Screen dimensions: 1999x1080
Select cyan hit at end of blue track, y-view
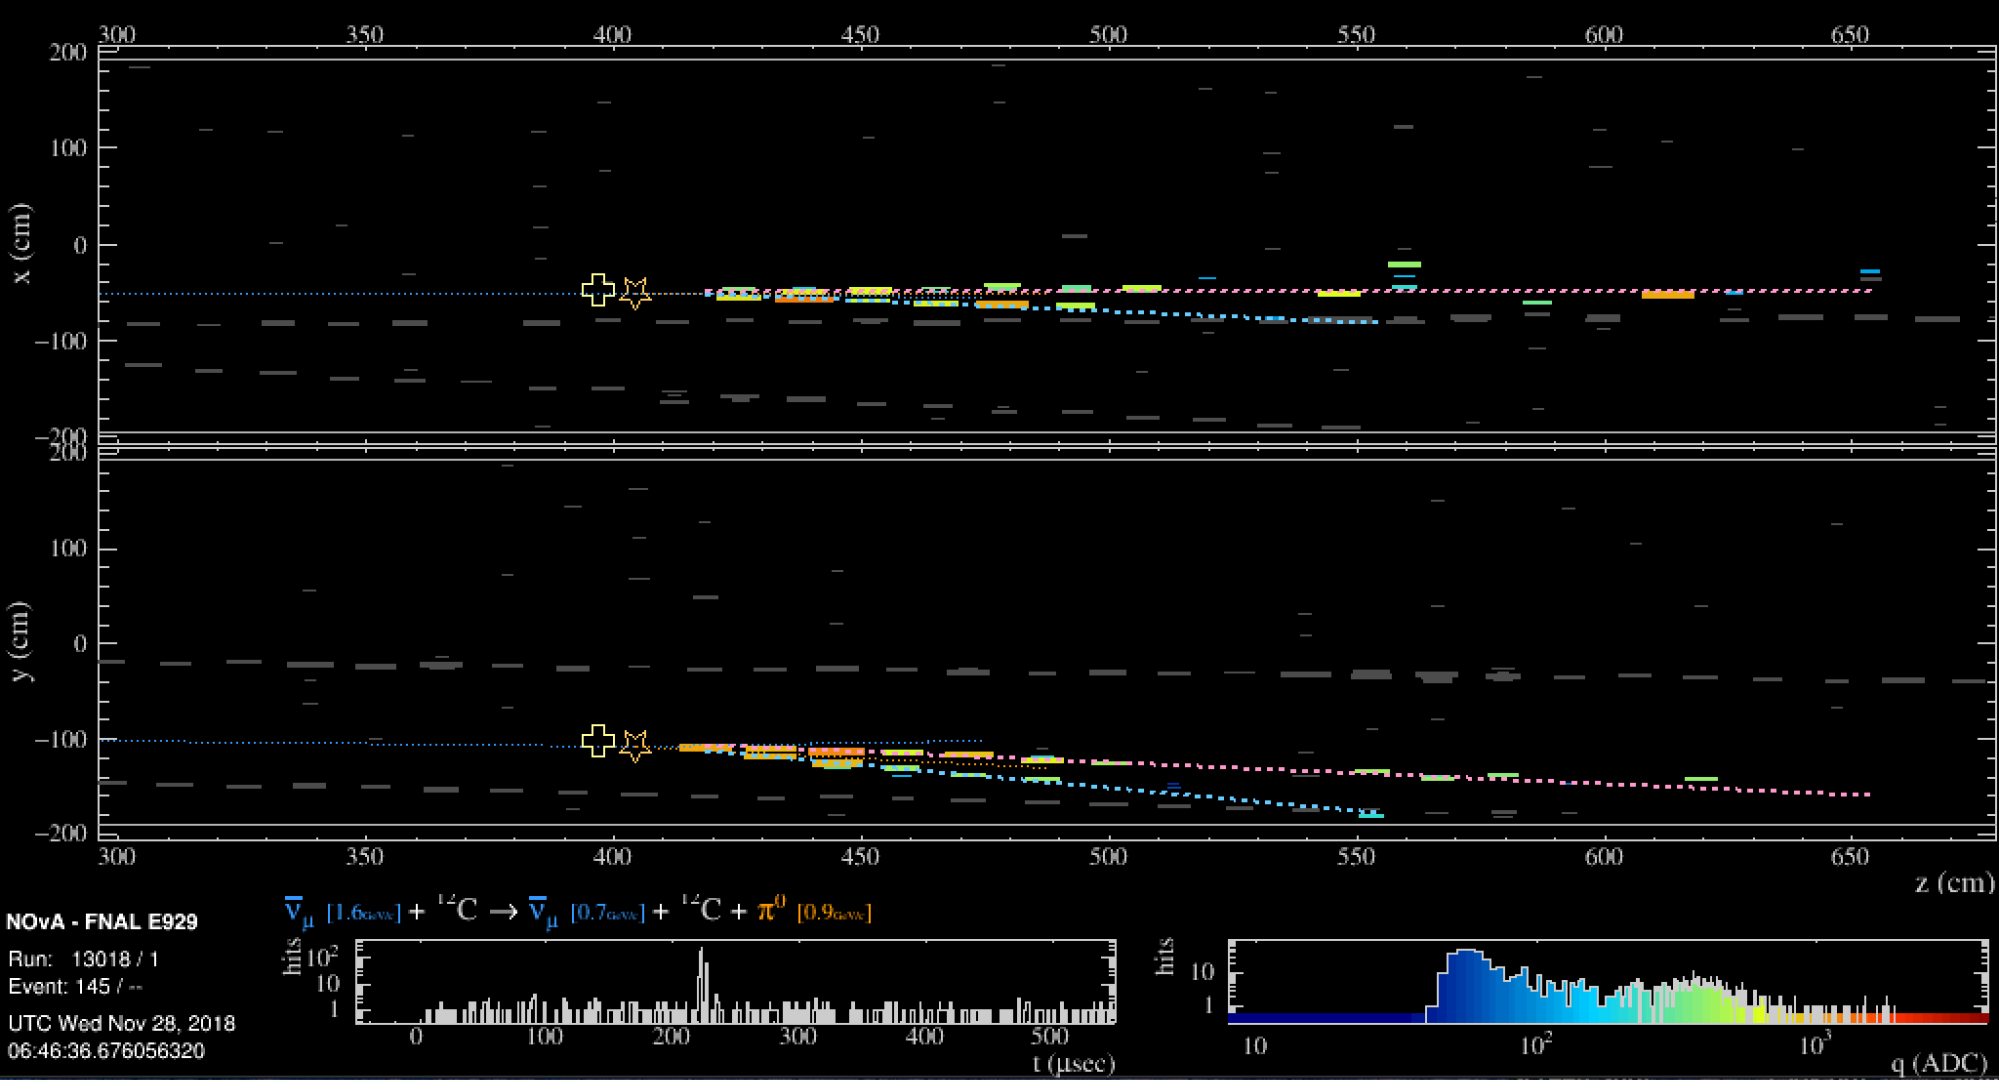tap(1371, 815)
